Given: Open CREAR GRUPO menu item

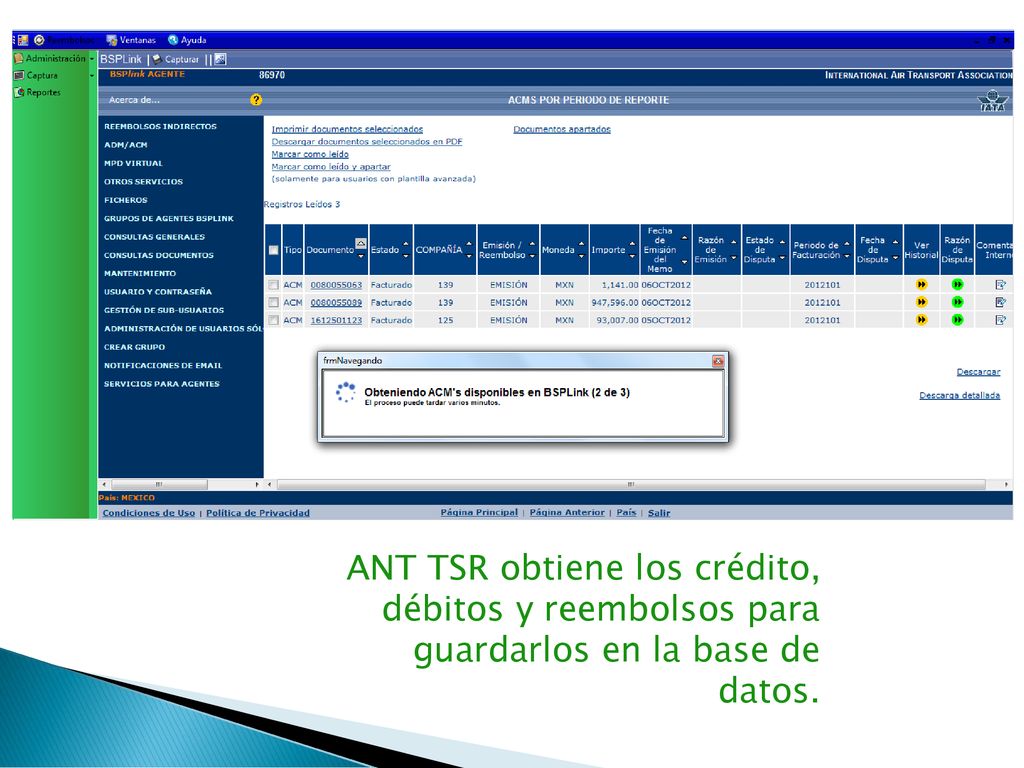Looking at the screenshot, I should (134, 347).
